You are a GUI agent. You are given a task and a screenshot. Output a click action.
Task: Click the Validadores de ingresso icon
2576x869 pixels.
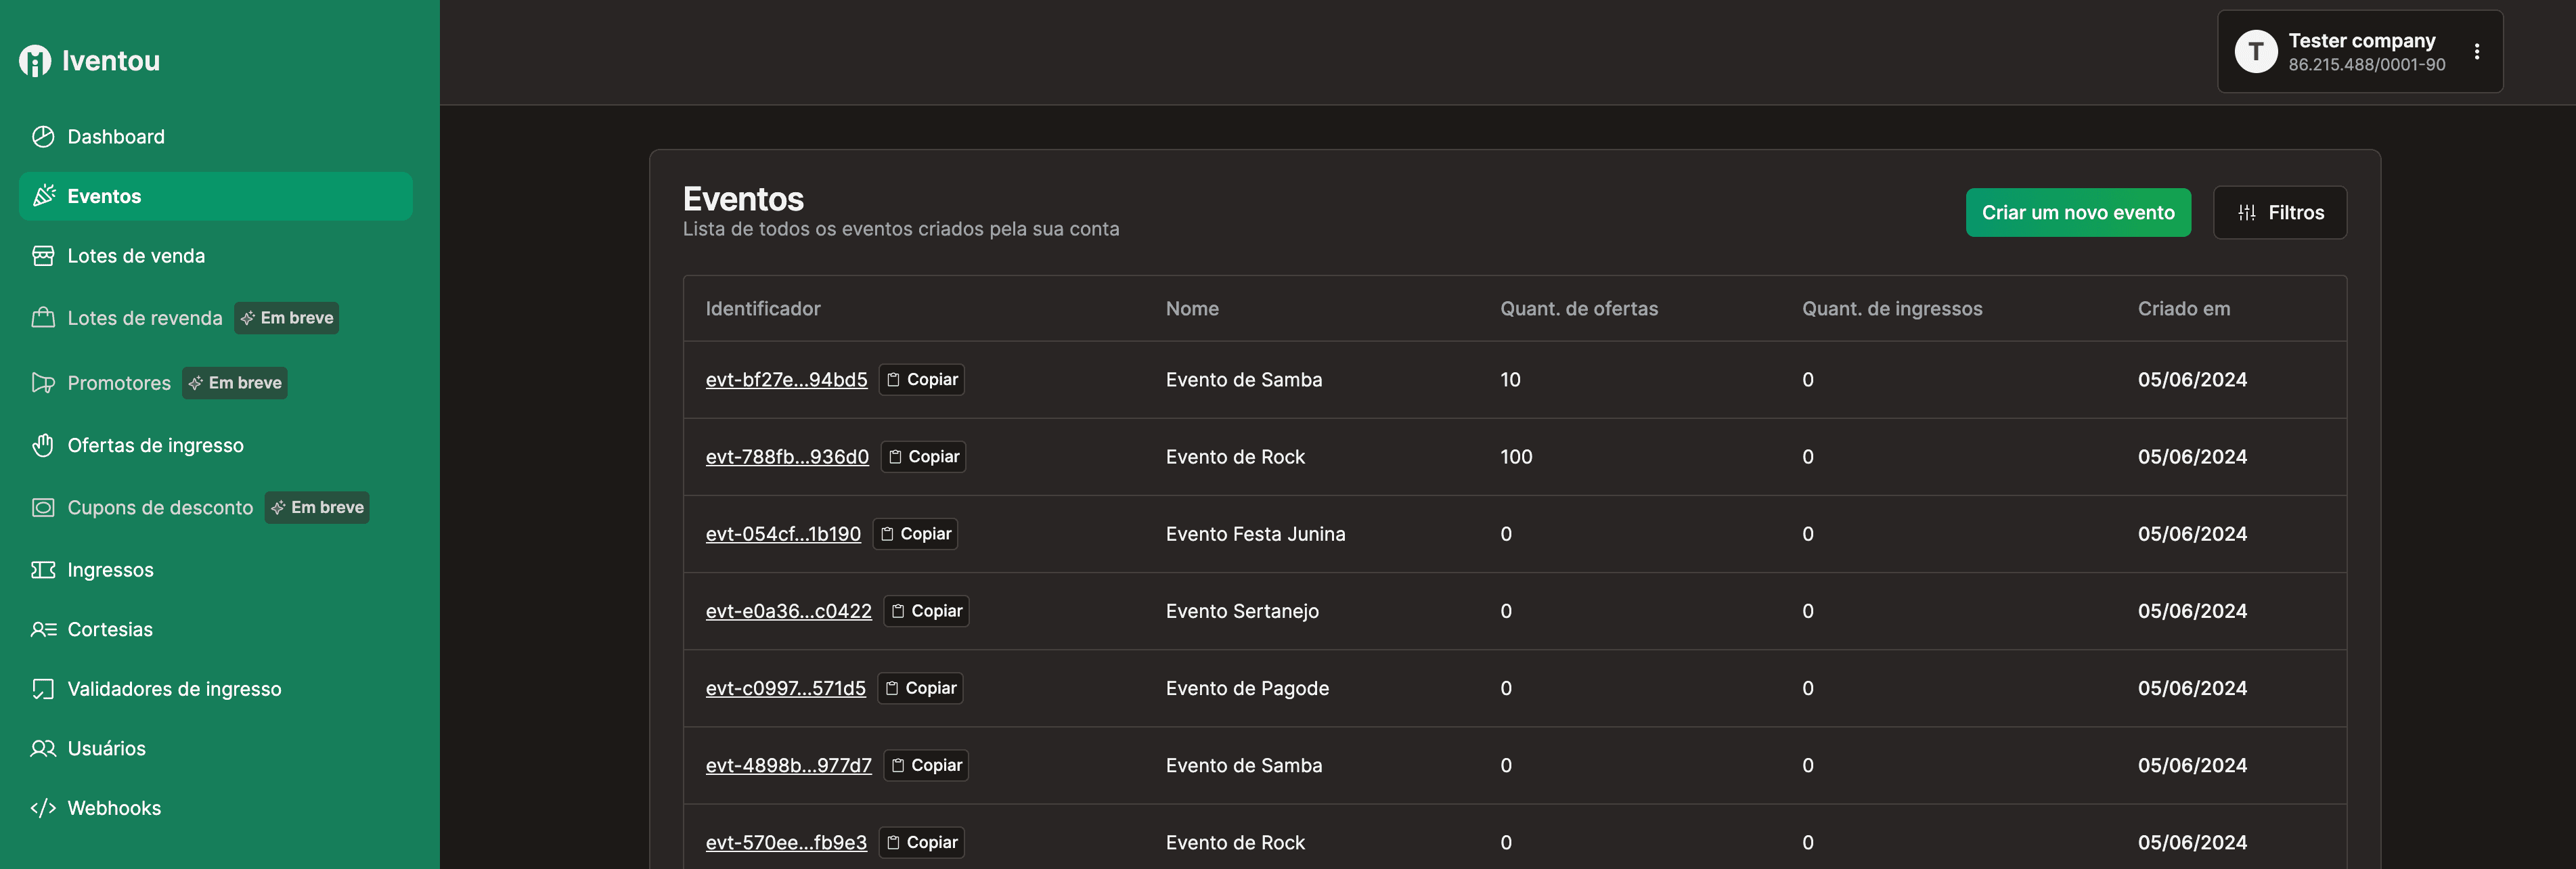[43, 689]
